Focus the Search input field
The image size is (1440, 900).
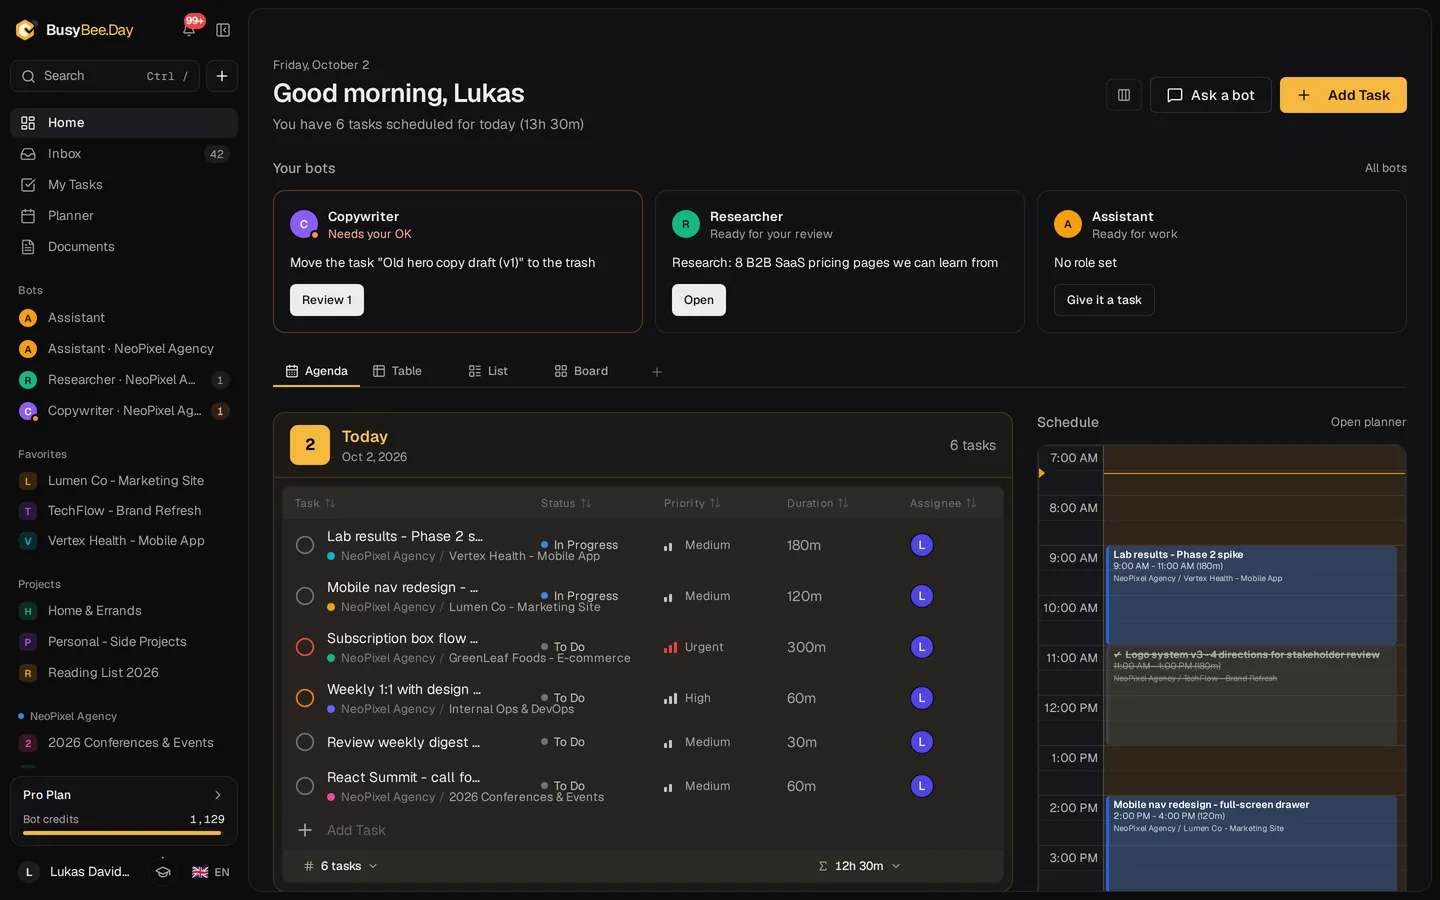point(105,76)
